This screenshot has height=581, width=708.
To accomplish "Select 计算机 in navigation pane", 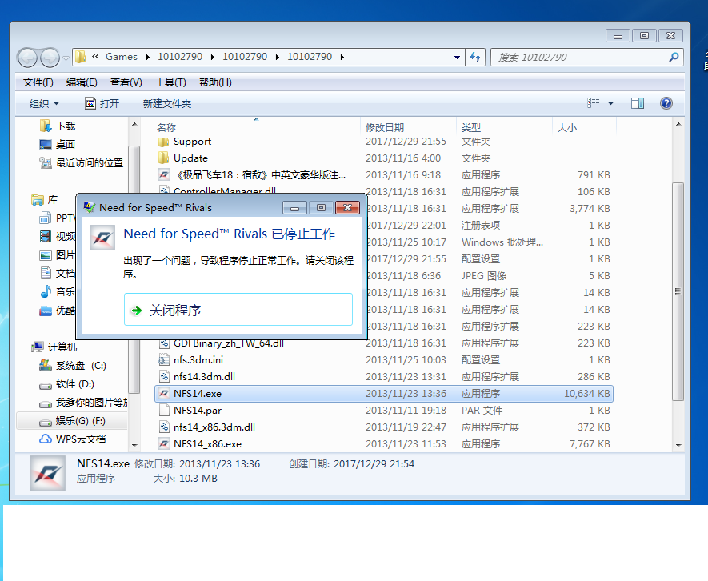I will coord(54,347).
